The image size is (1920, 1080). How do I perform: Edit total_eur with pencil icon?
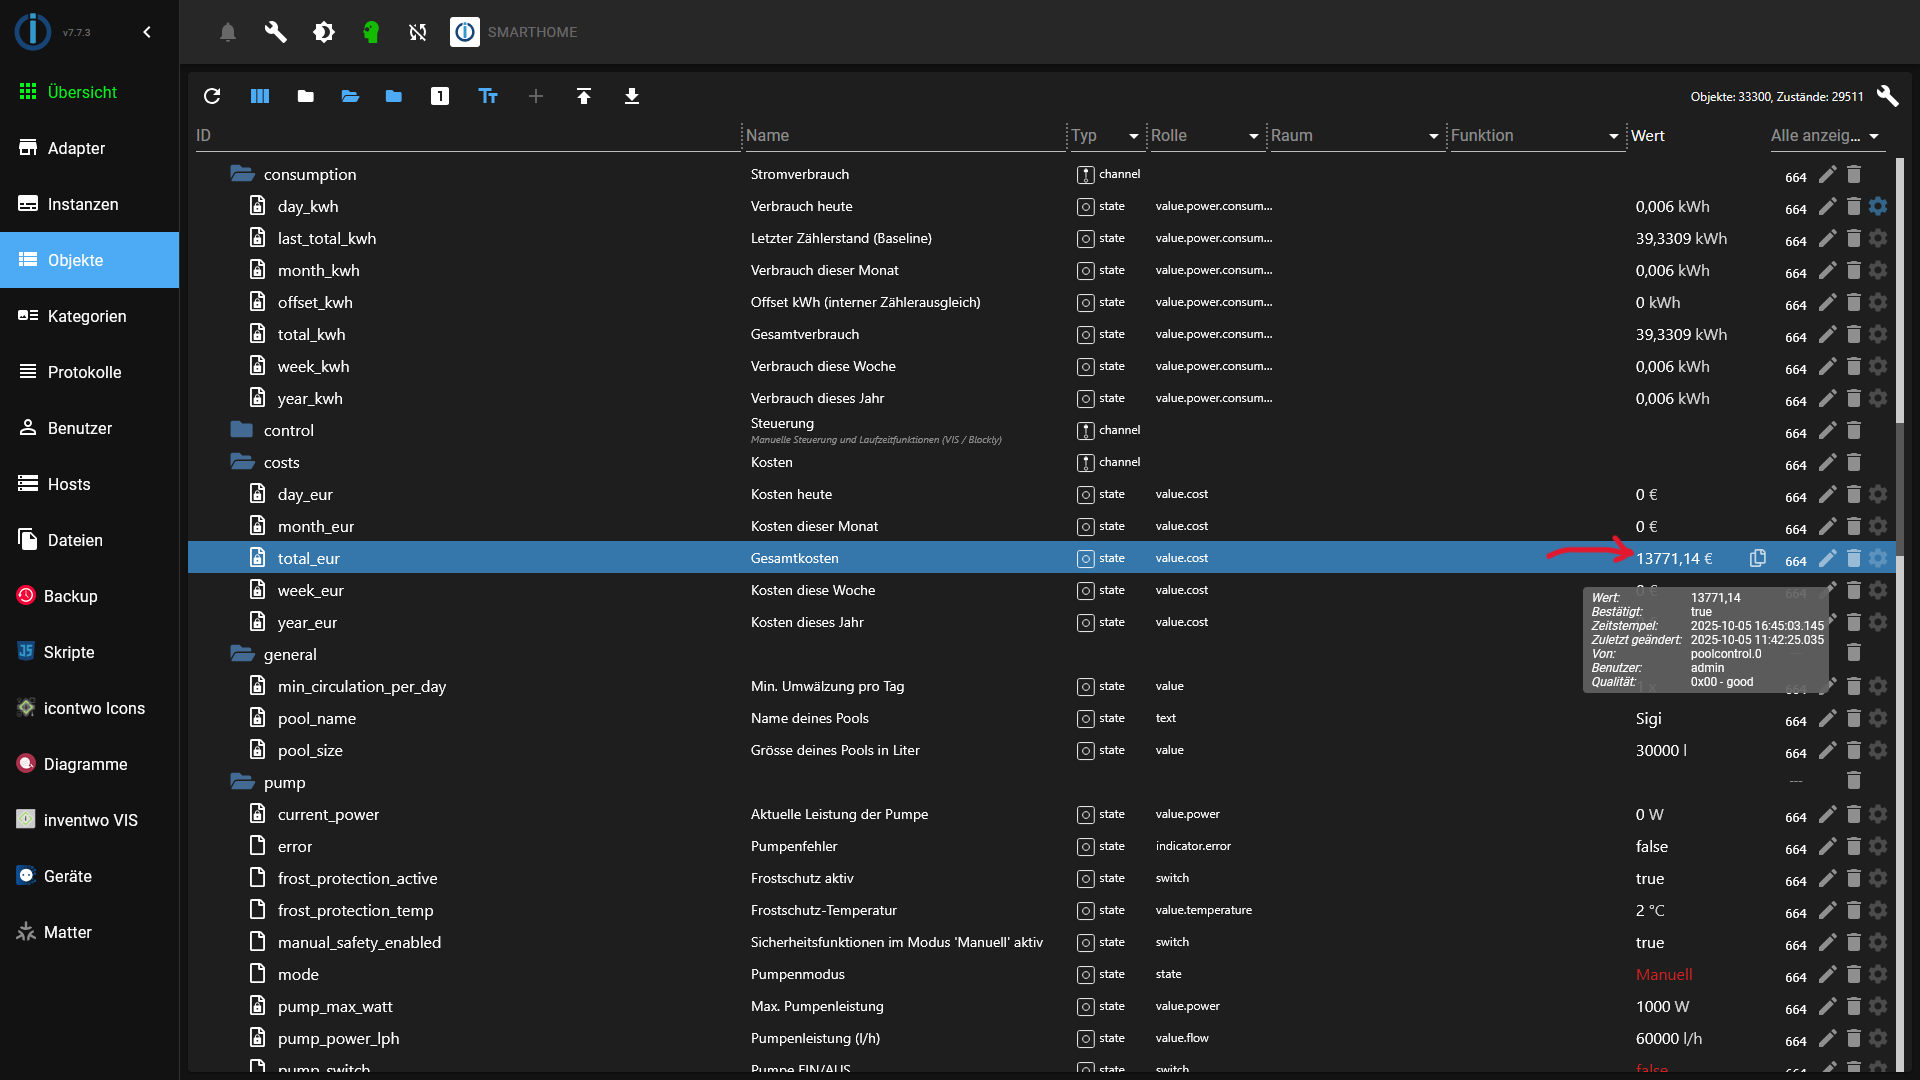1827,558
